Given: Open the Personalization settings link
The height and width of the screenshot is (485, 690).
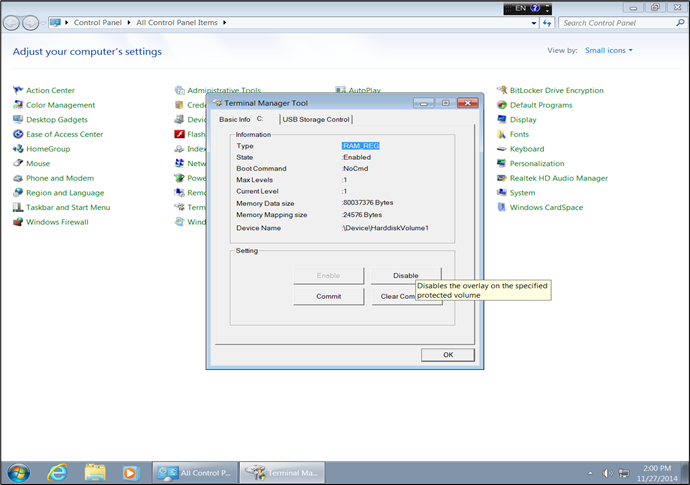Looking at the screenshot, I should (x=537, y=163).
